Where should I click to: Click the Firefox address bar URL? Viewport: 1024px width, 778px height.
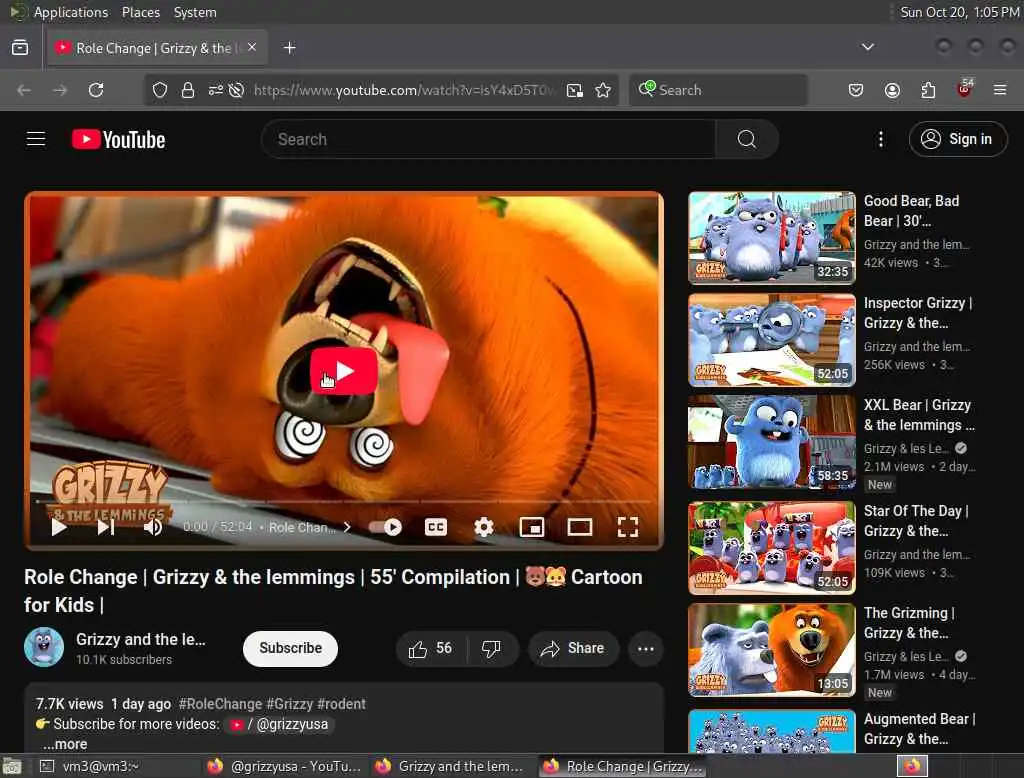click(x=404, y=90)
